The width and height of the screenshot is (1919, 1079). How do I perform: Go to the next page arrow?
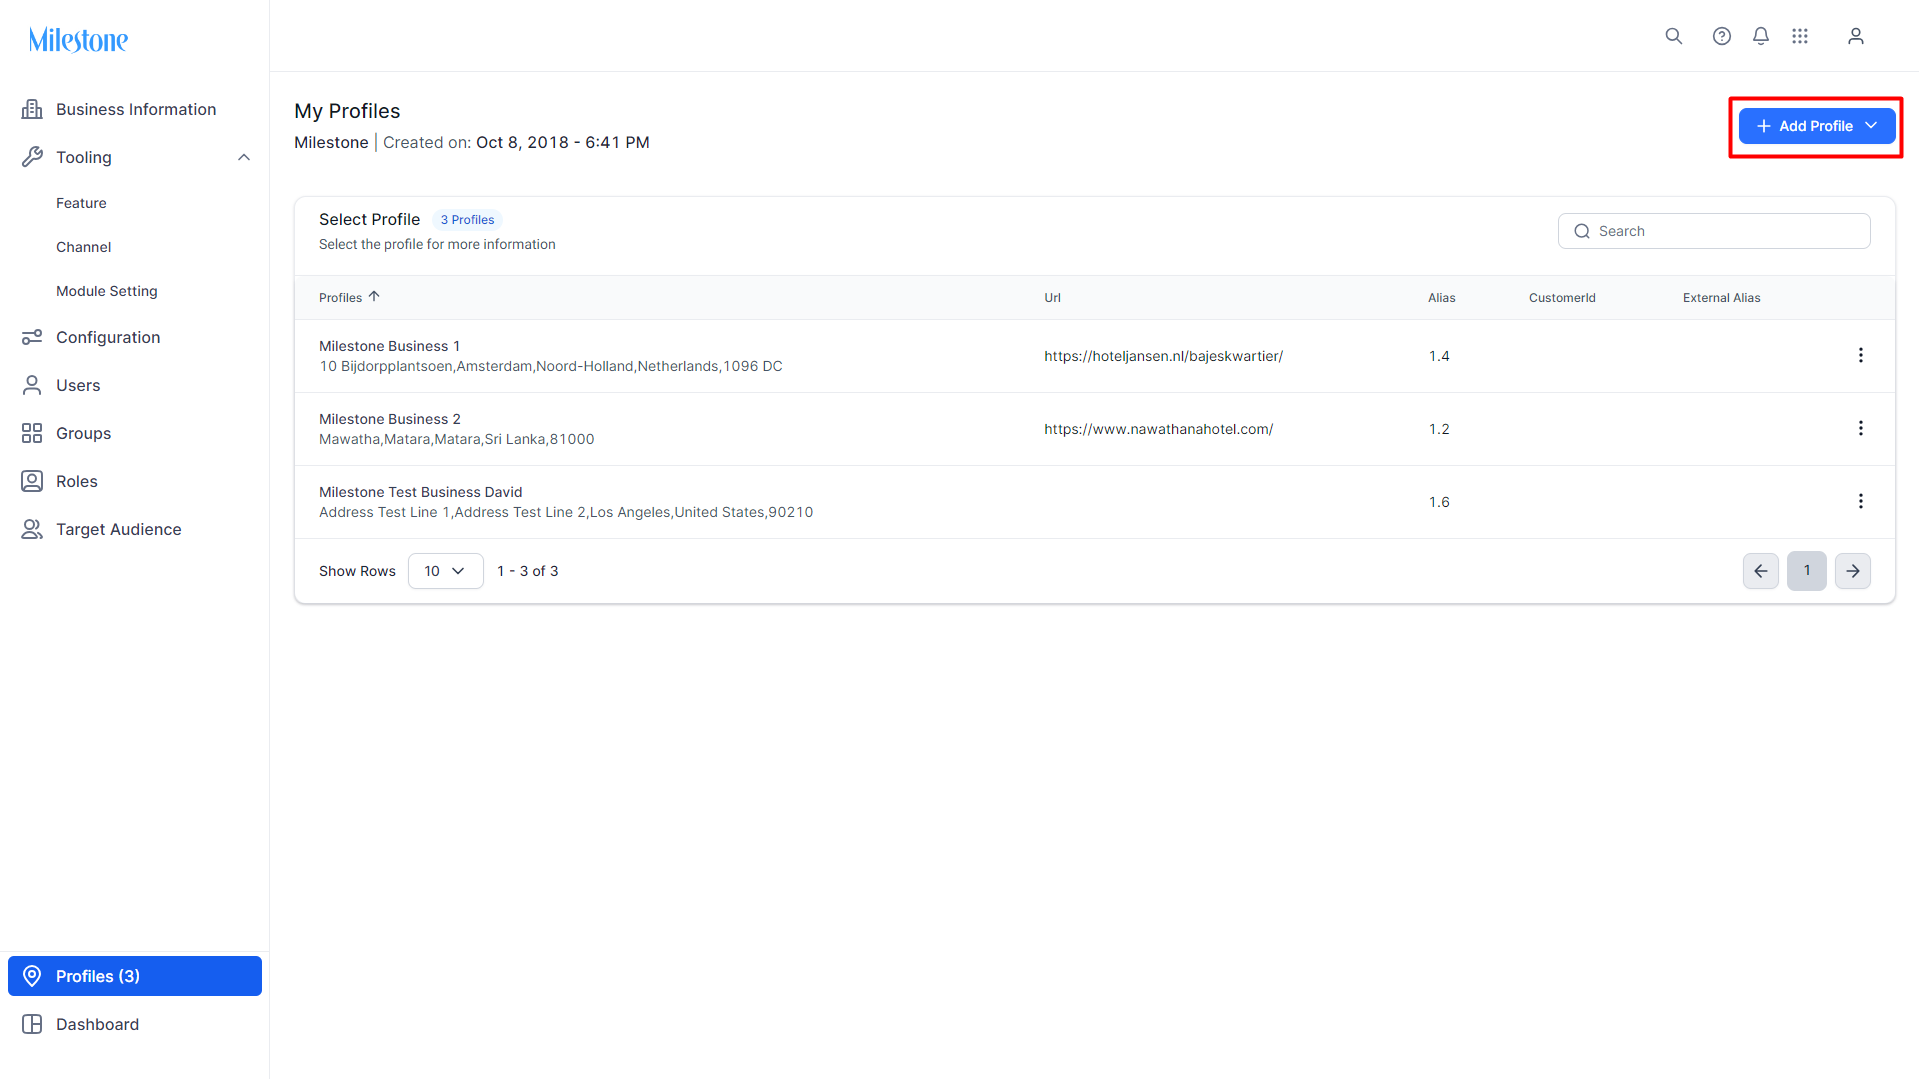pyautogui.click(x=1853, y=571)
